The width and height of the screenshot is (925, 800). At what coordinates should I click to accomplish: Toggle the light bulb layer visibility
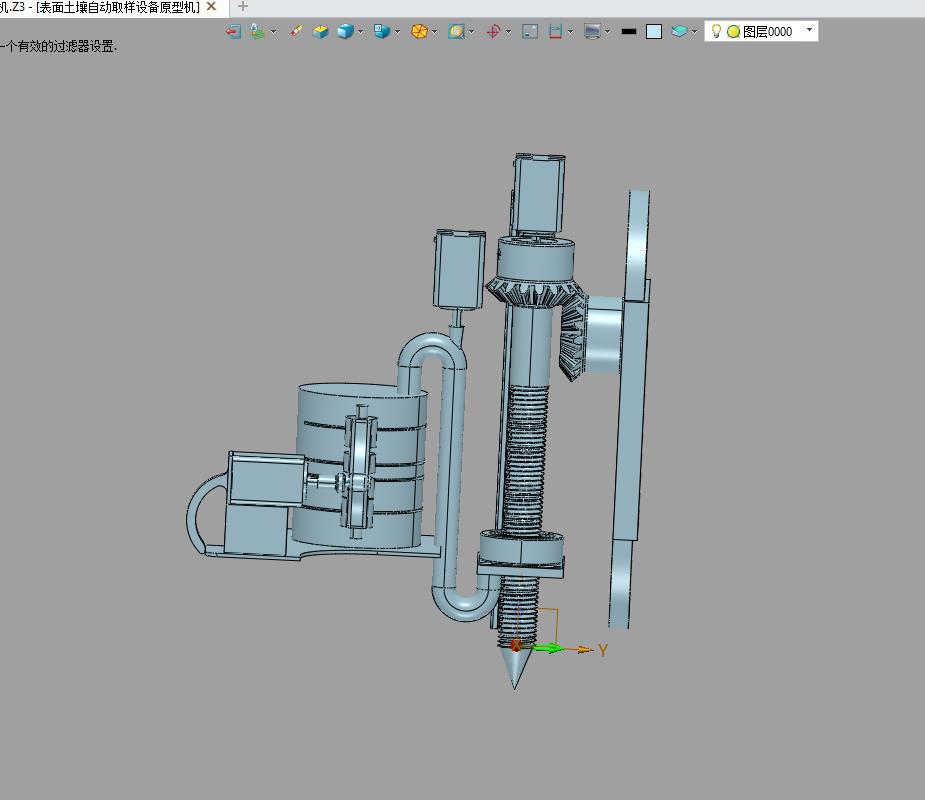pyautogui.click(x=716, y=31)
